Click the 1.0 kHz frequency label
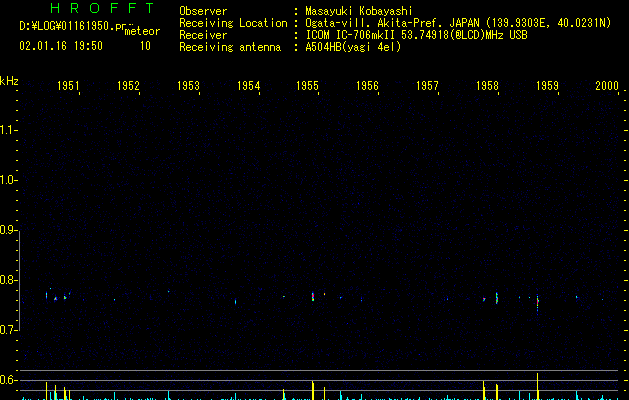Screen dimensions: 629x400 (7, 180)
